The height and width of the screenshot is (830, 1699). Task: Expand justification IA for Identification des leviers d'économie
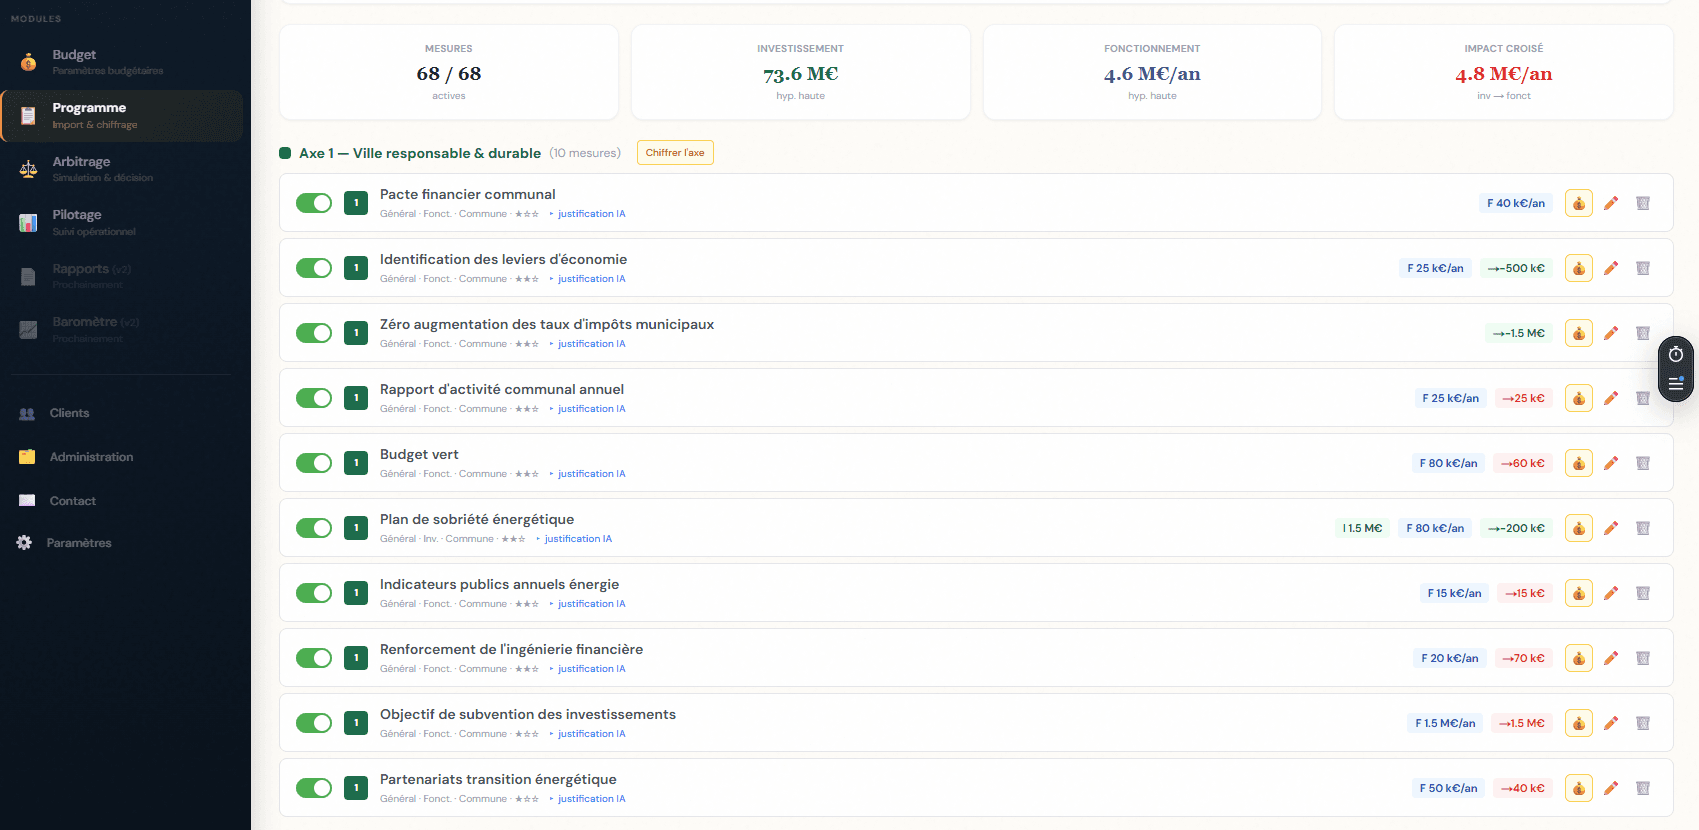tap(590, 279)
